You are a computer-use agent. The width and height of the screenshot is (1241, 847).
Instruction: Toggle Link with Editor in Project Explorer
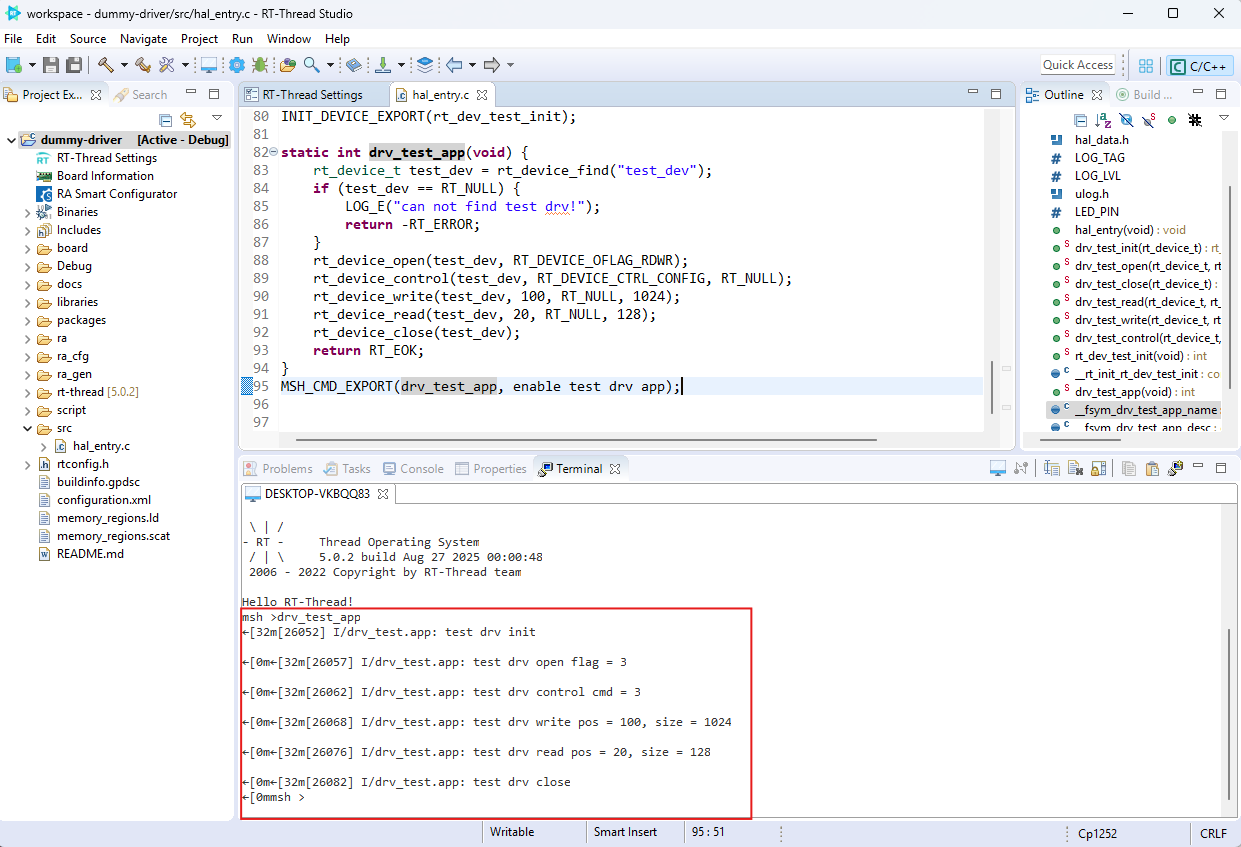(187, 119)
